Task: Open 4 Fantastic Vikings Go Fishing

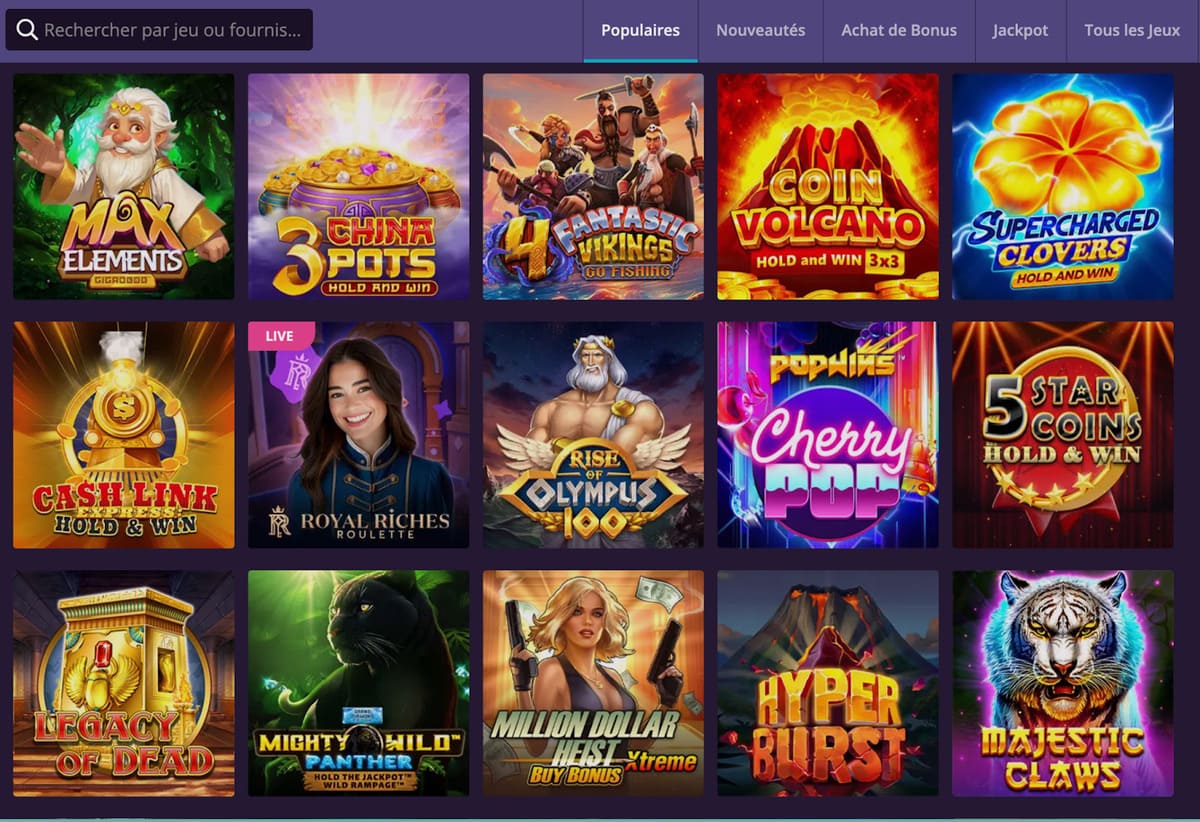Action: [x=593, y=186]
